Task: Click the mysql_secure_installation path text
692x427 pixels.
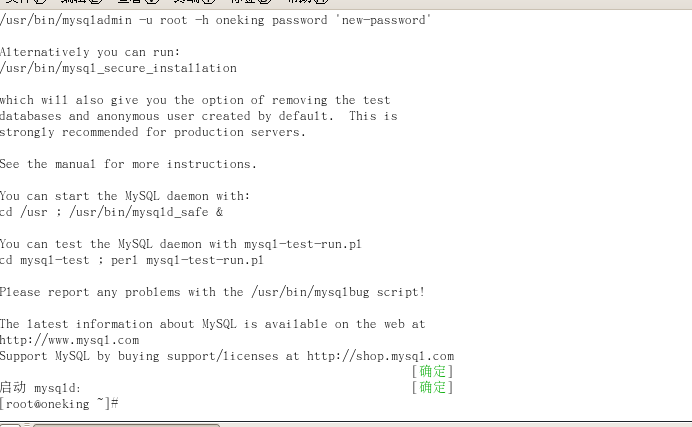Action: click(x=118, y=68)
